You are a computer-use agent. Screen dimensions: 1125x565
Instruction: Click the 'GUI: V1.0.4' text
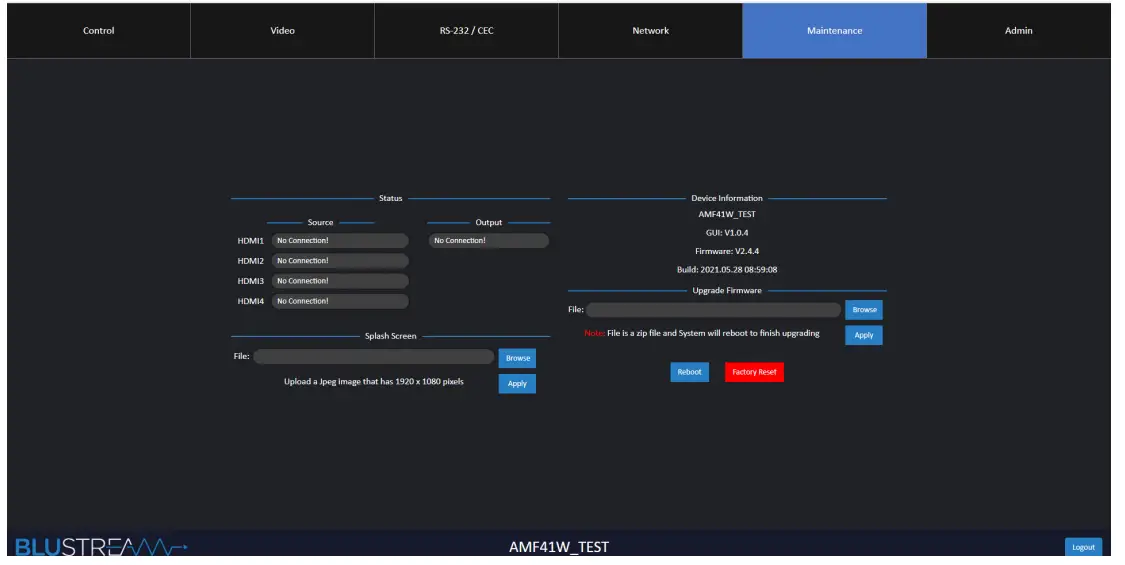pos(727,233)
